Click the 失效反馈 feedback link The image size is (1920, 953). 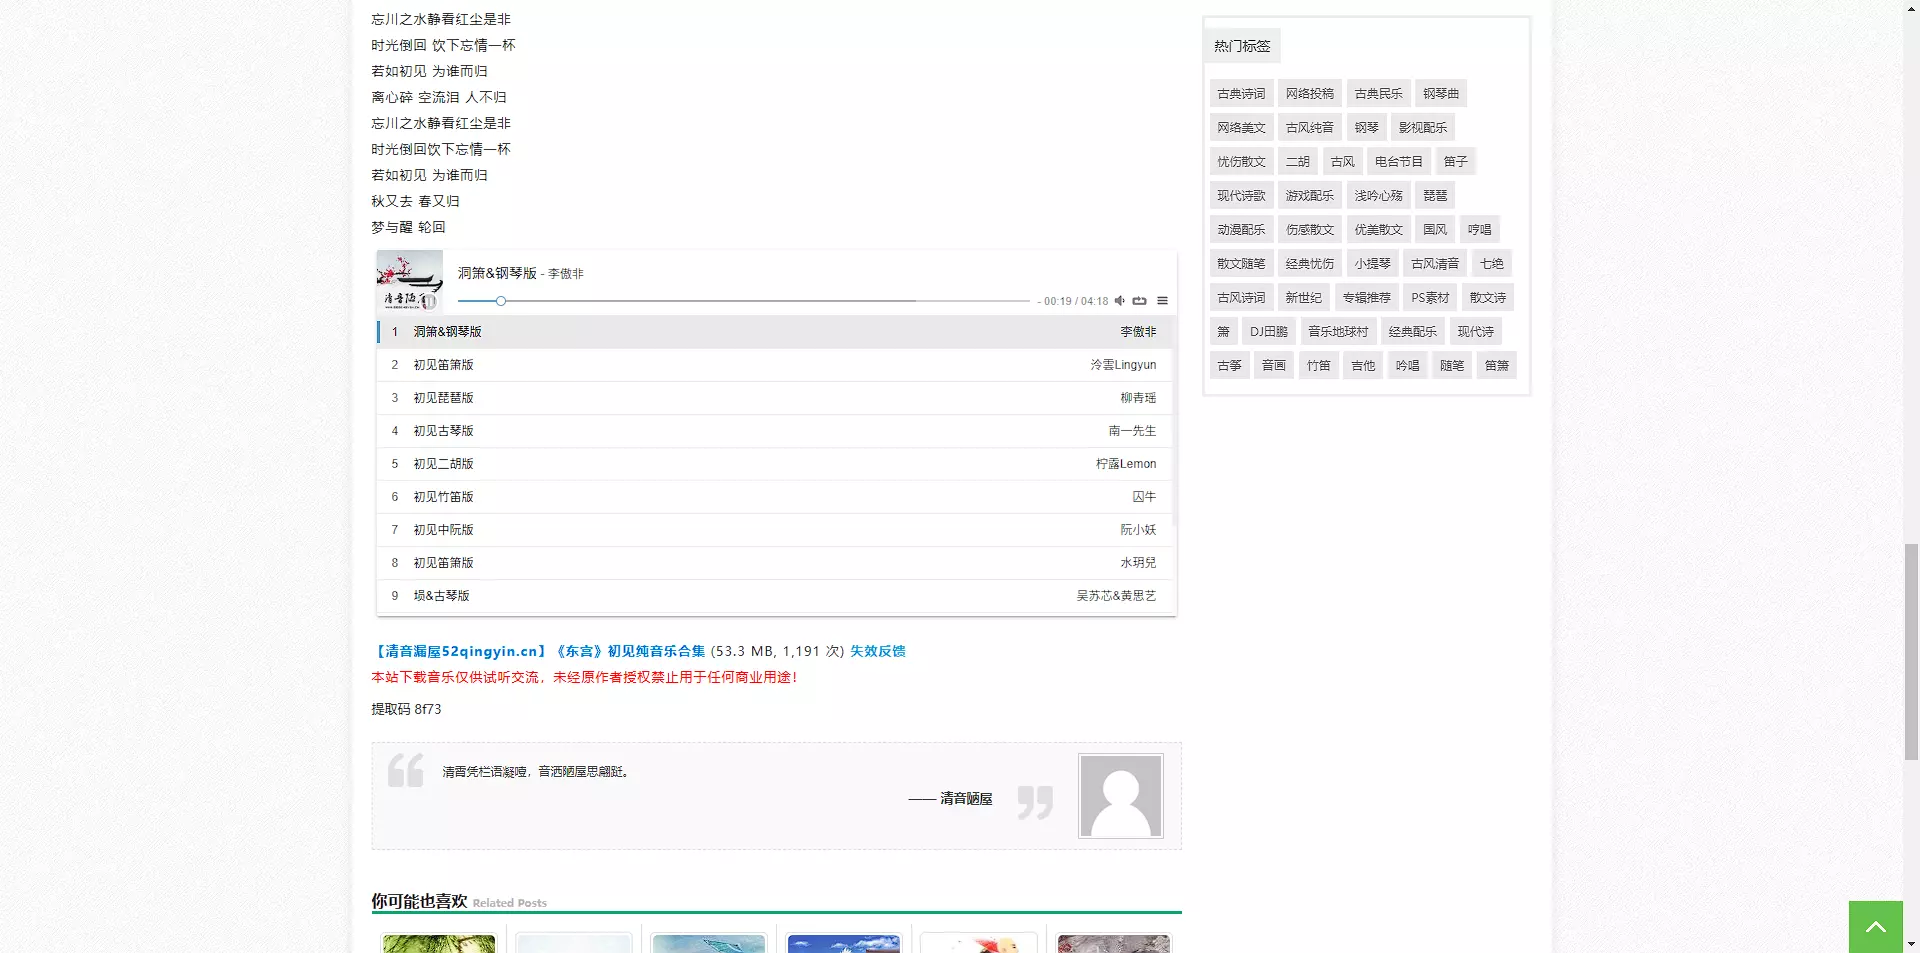pos(877,651)
